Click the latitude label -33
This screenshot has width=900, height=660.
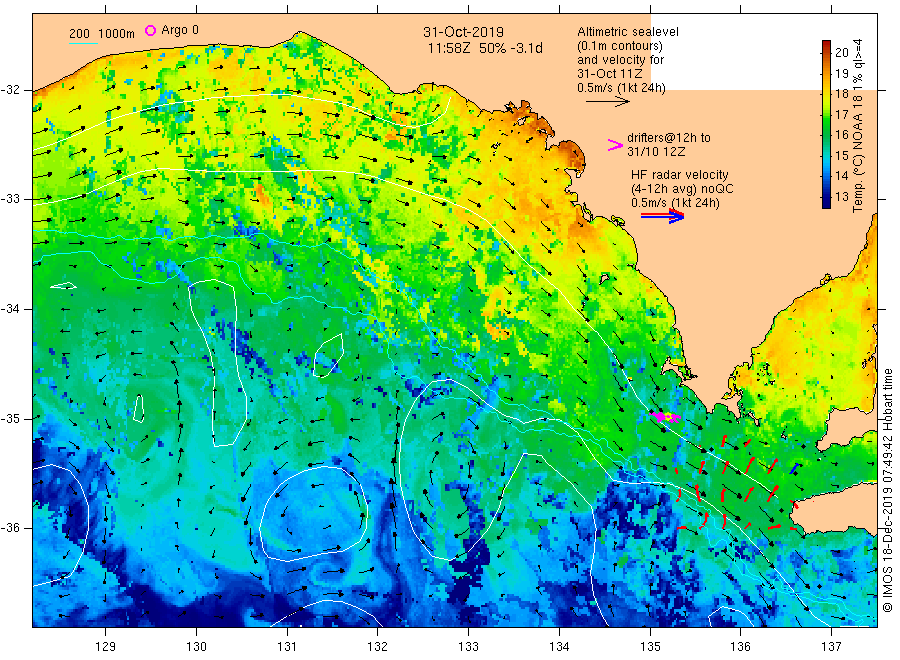tap(10, 199)
